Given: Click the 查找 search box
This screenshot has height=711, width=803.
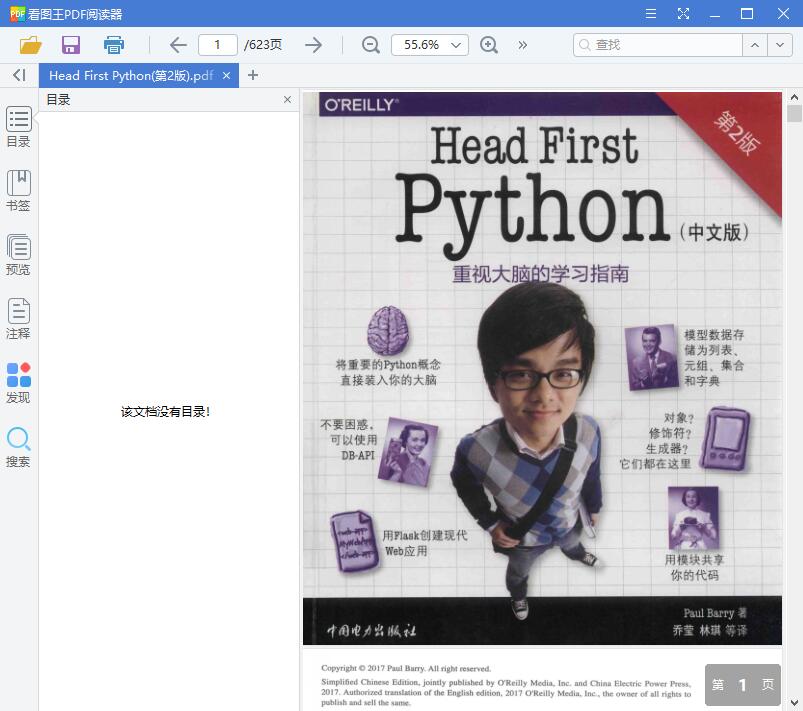Looking at the screenshot, I should point(658,45).
